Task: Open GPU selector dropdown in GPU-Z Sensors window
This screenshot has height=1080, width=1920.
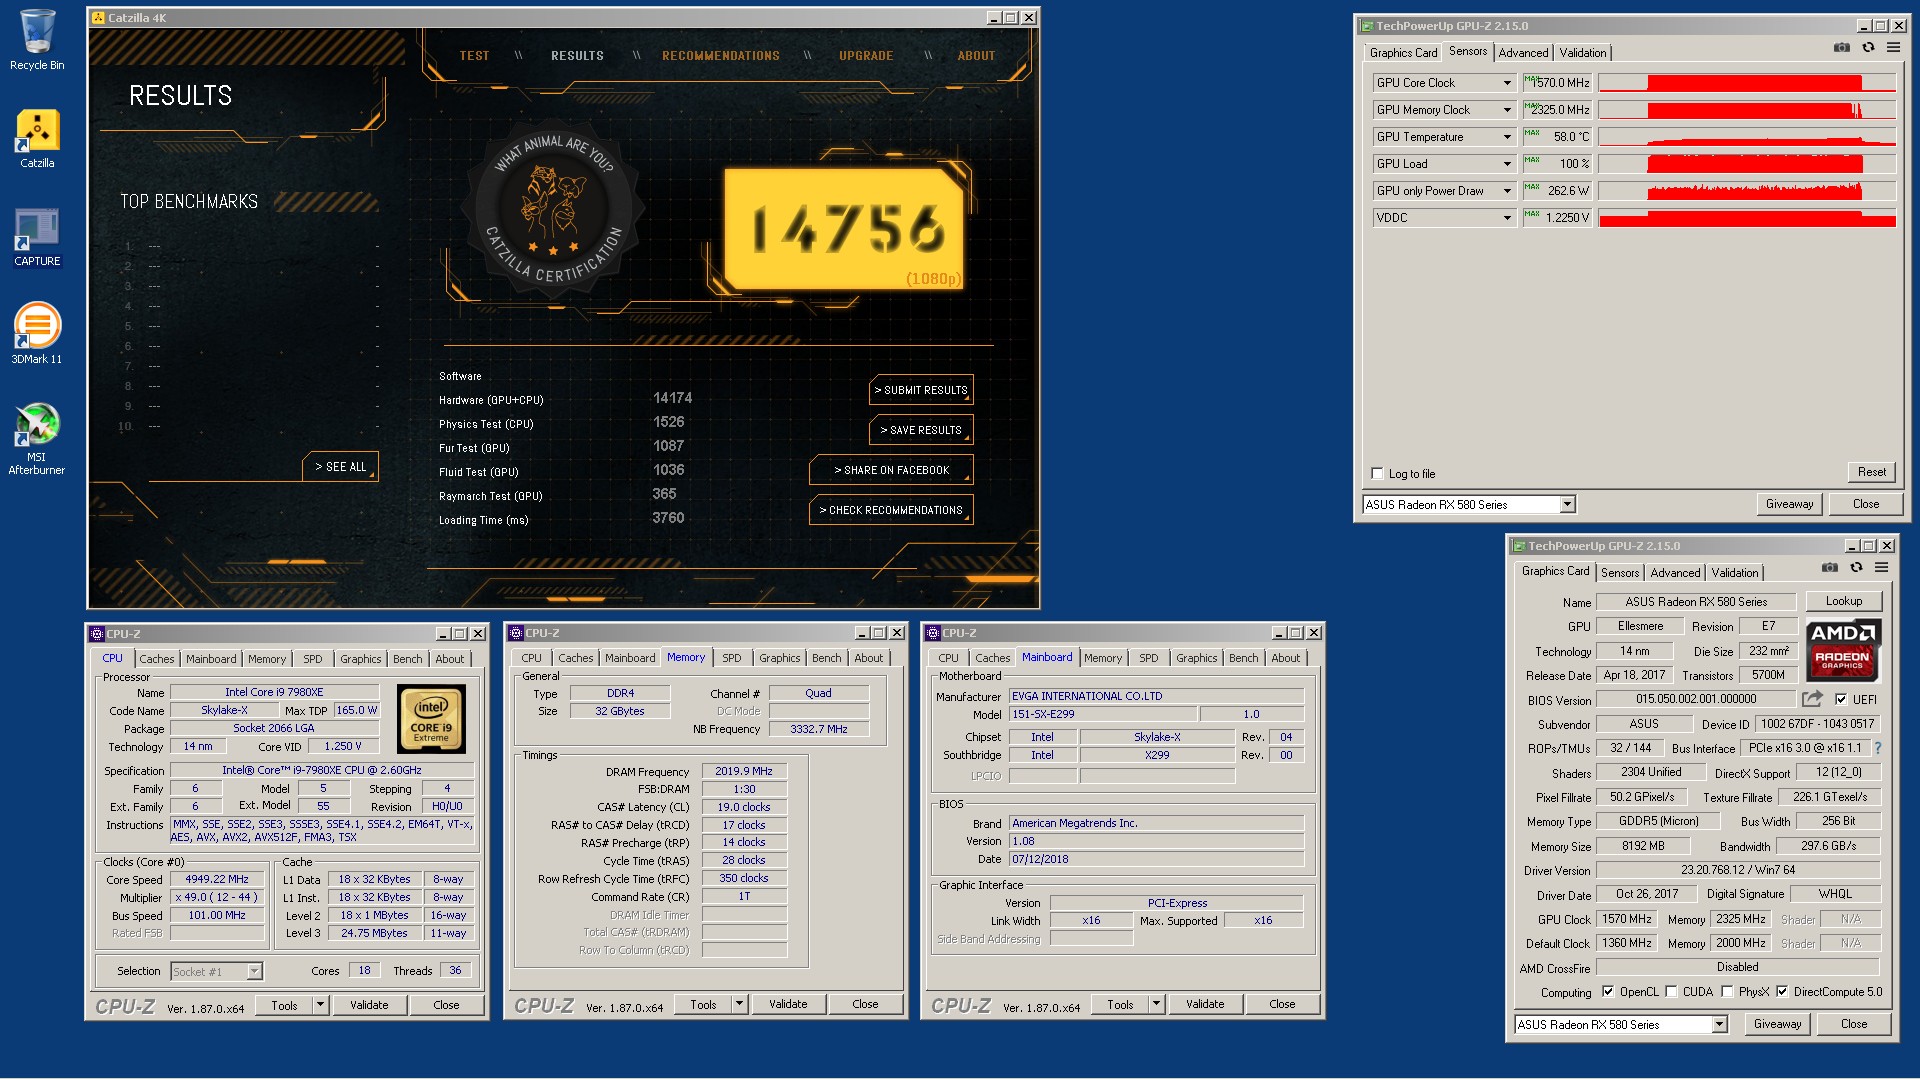Action: (1567, 505)
